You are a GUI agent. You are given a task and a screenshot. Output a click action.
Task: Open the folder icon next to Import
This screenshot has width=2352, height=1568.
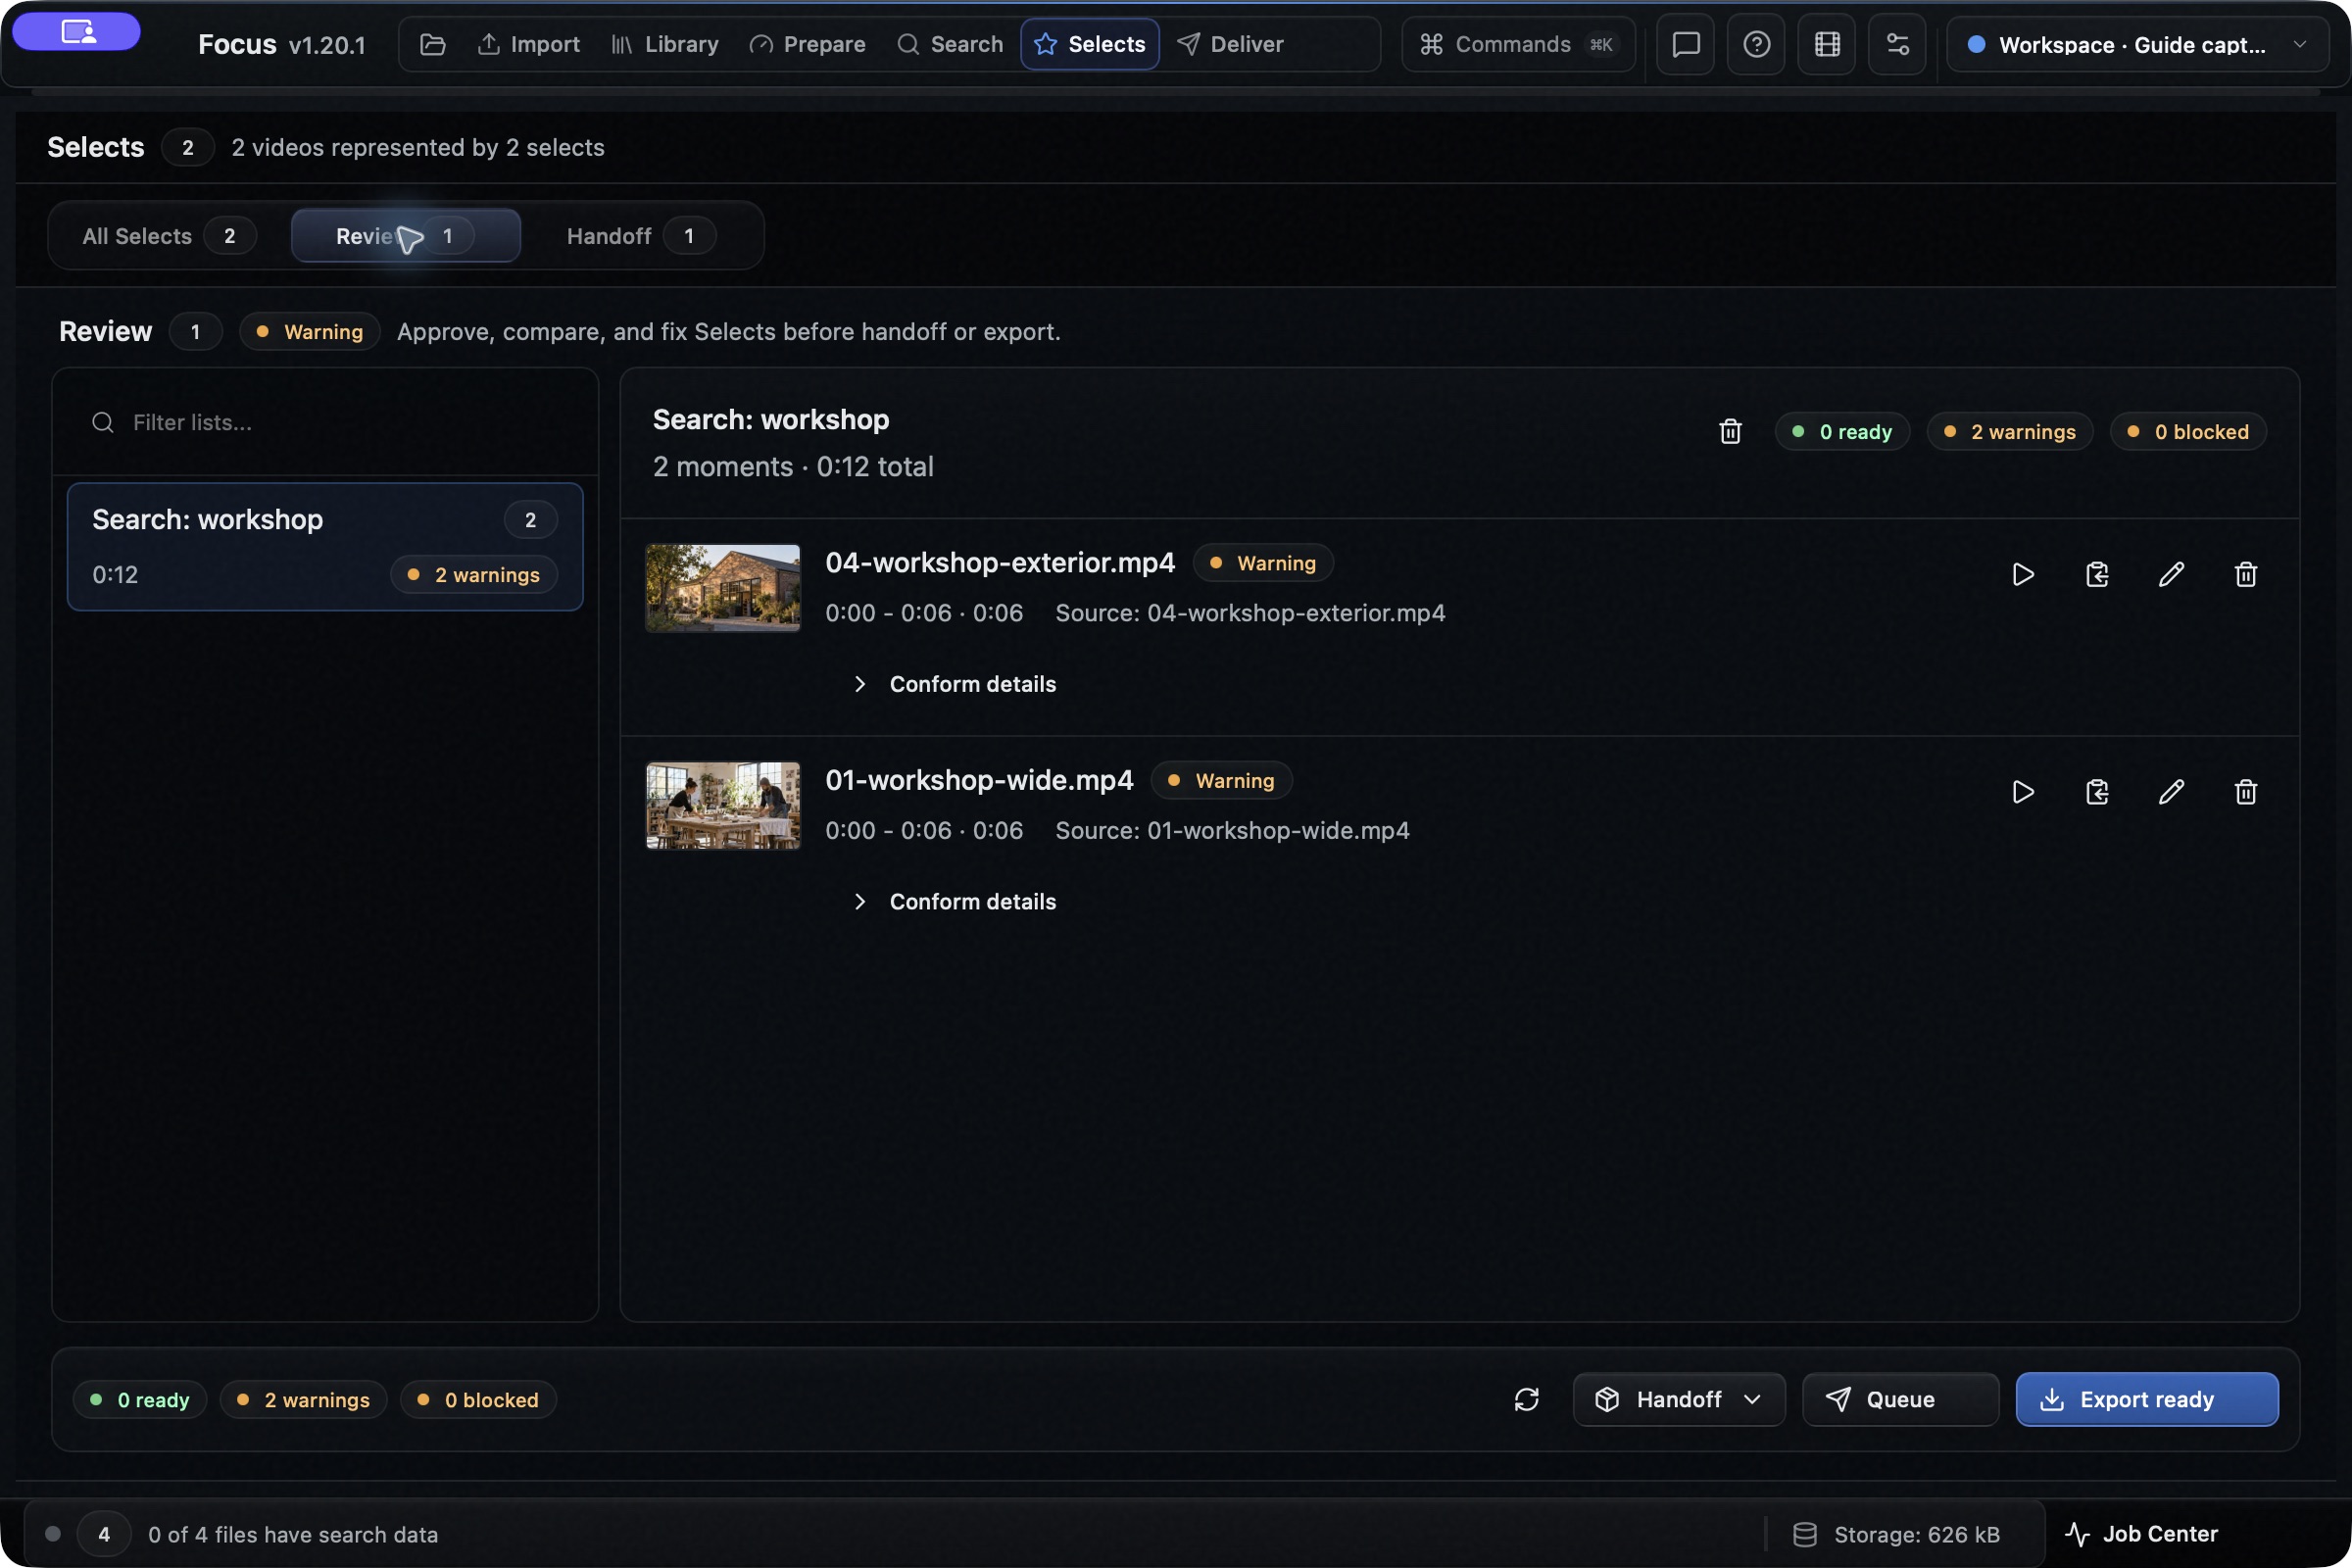(432, 44)
